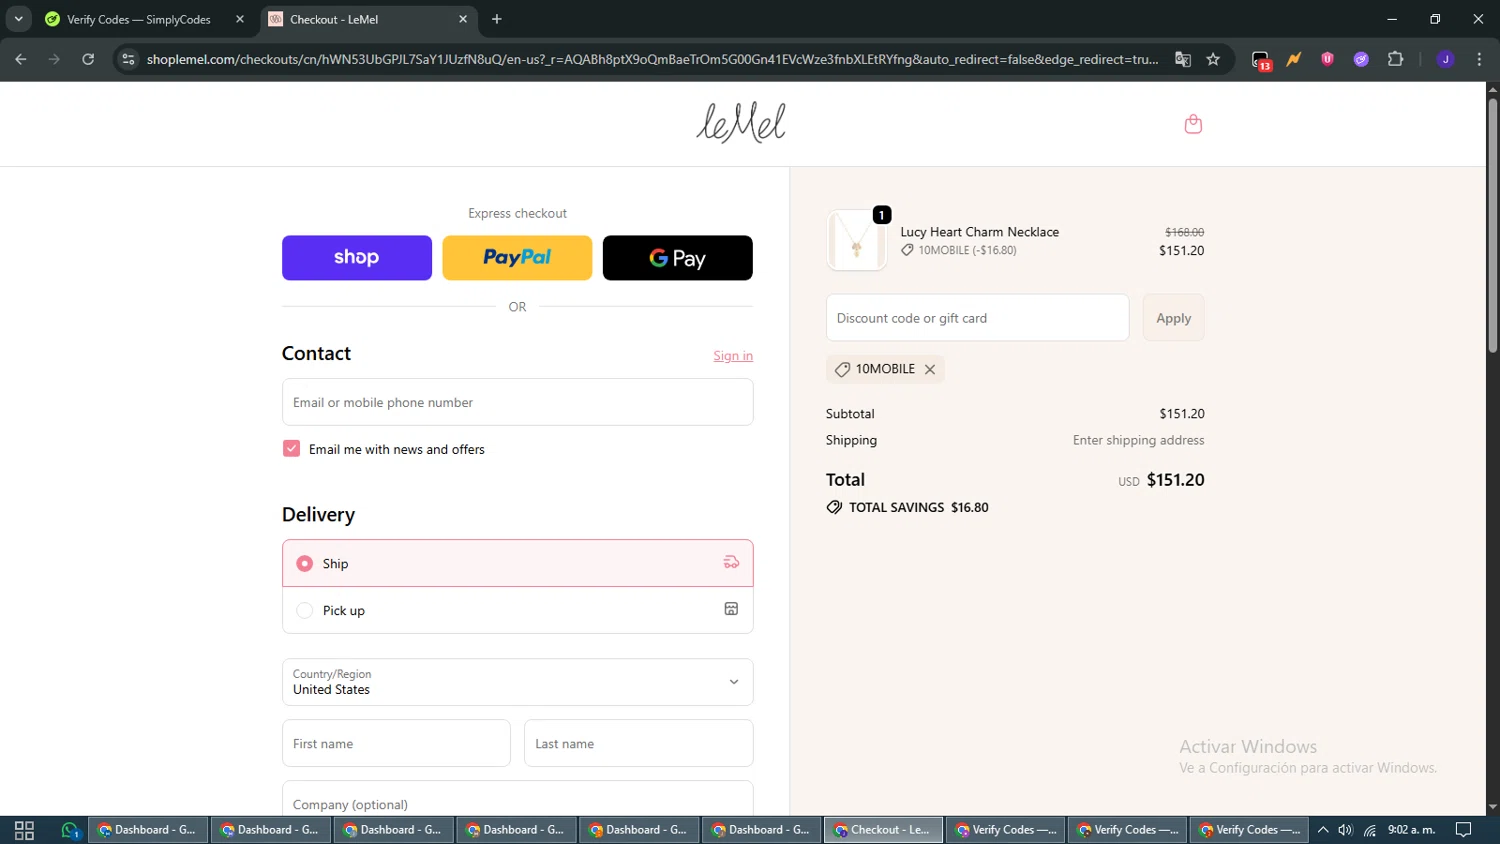Click the Last name field
Viewport: 1500px width, 844px height.
(x=638, y=743)
